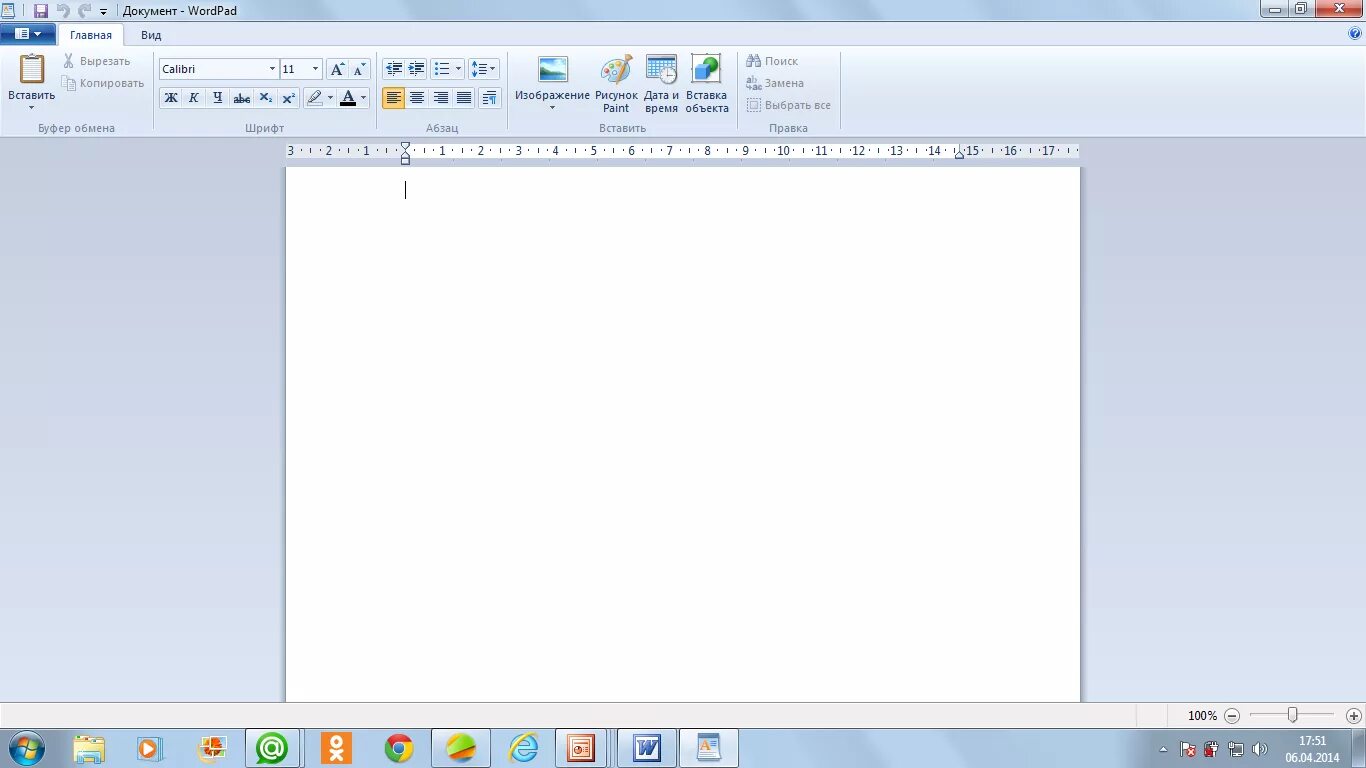
Task: Toggle bold (Ж) formatting
Action: point(171,97)
